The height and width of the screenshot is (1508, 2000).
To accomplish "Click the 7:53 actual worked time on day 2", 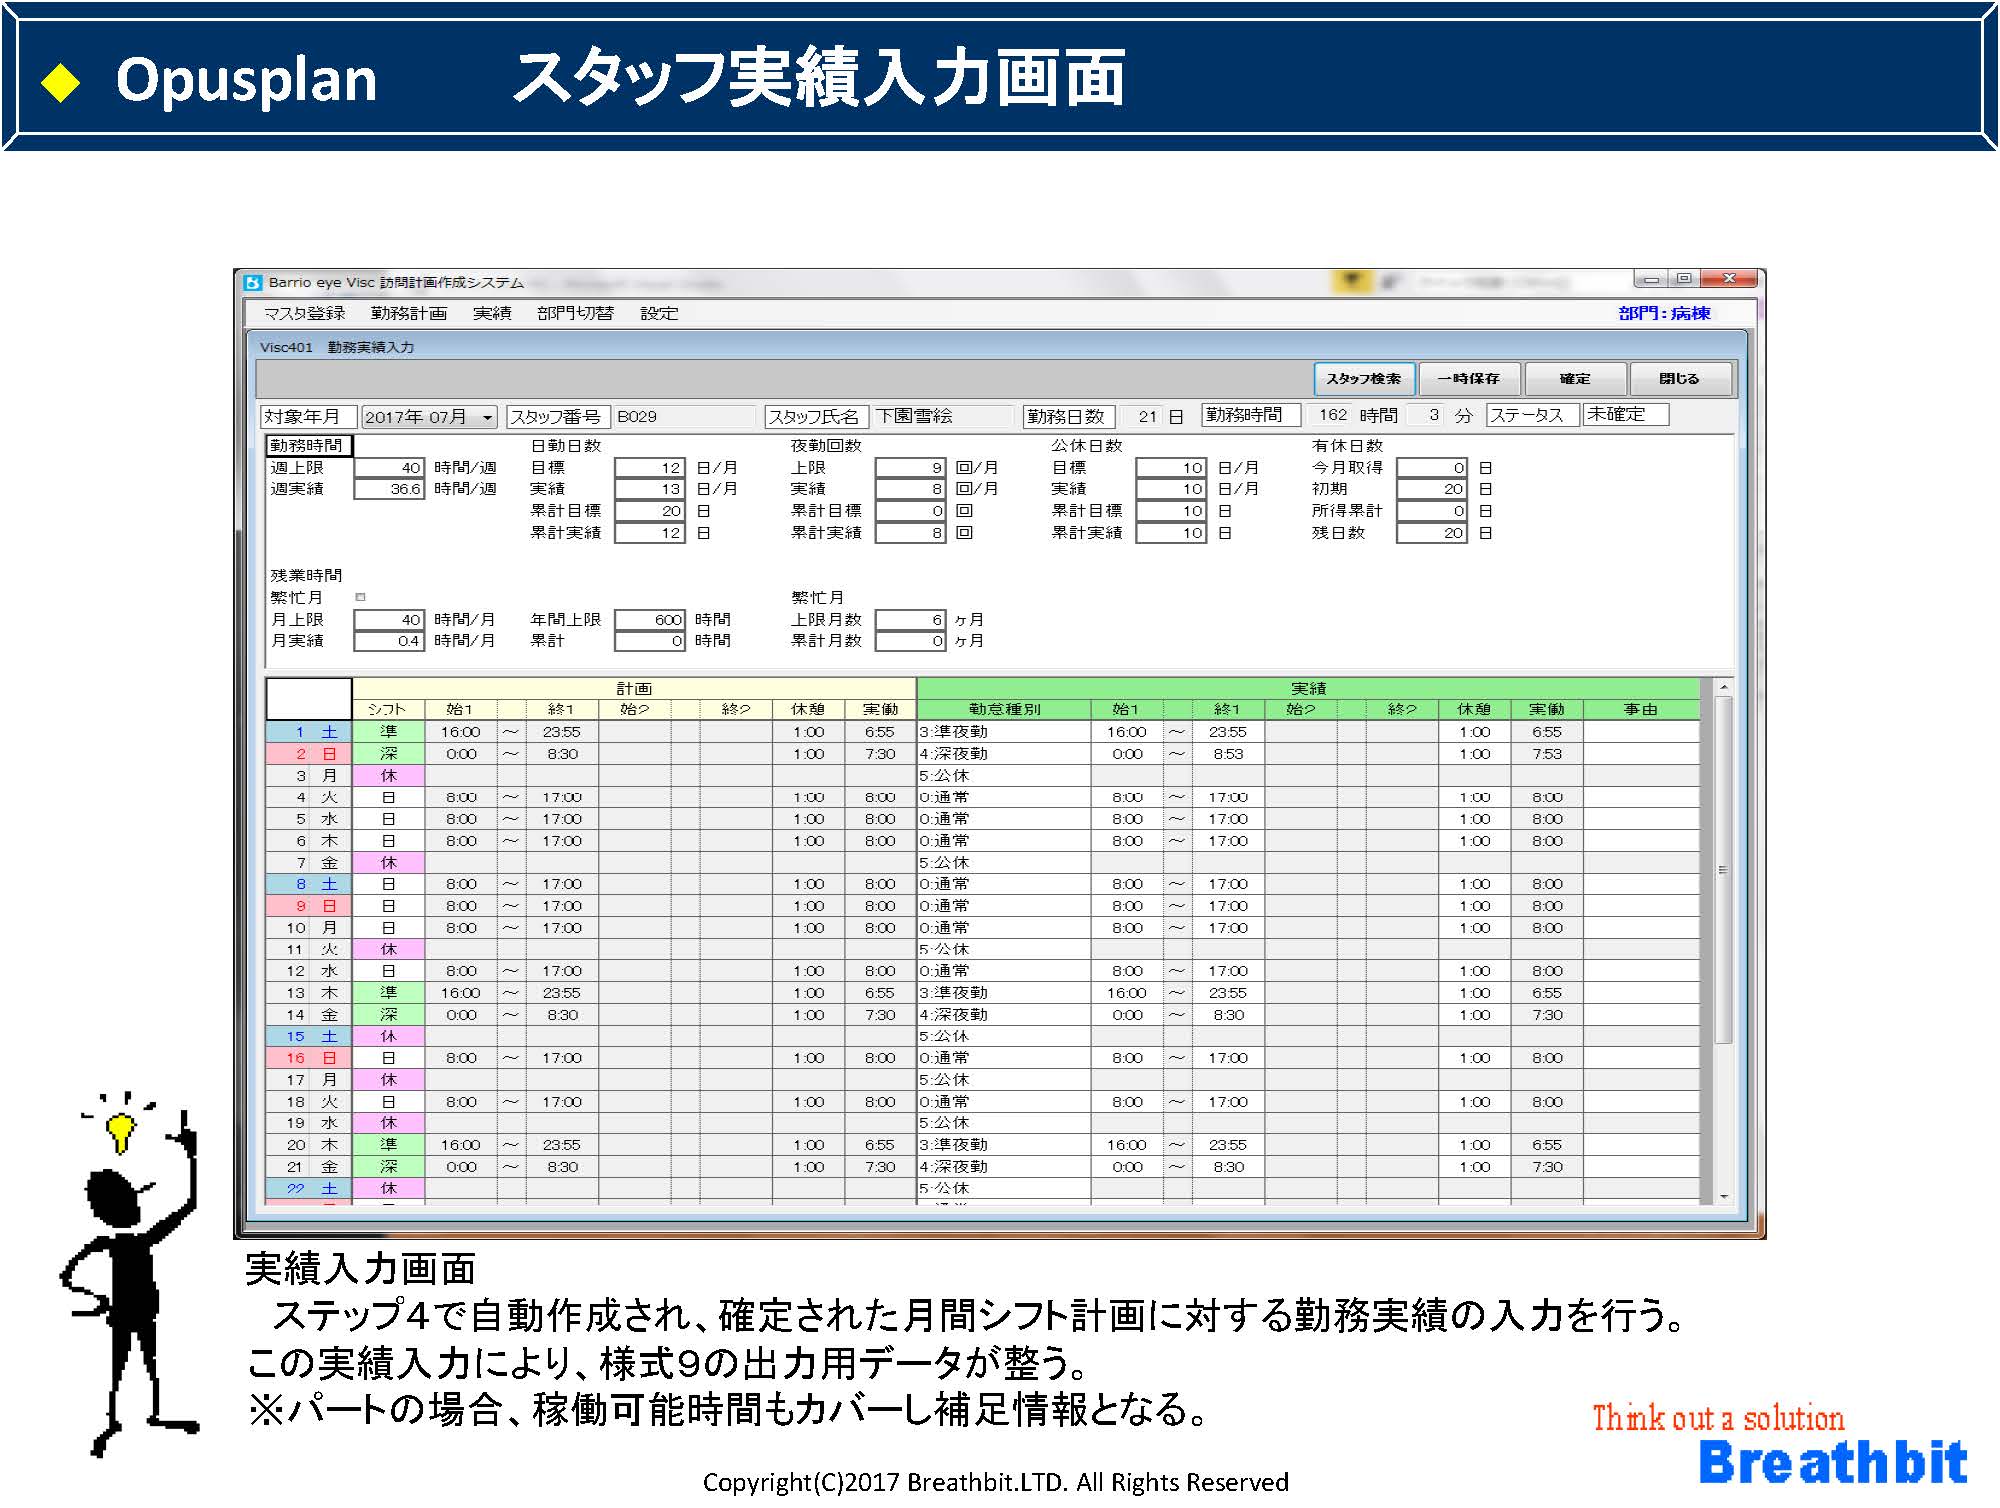I will (1547, 754).
